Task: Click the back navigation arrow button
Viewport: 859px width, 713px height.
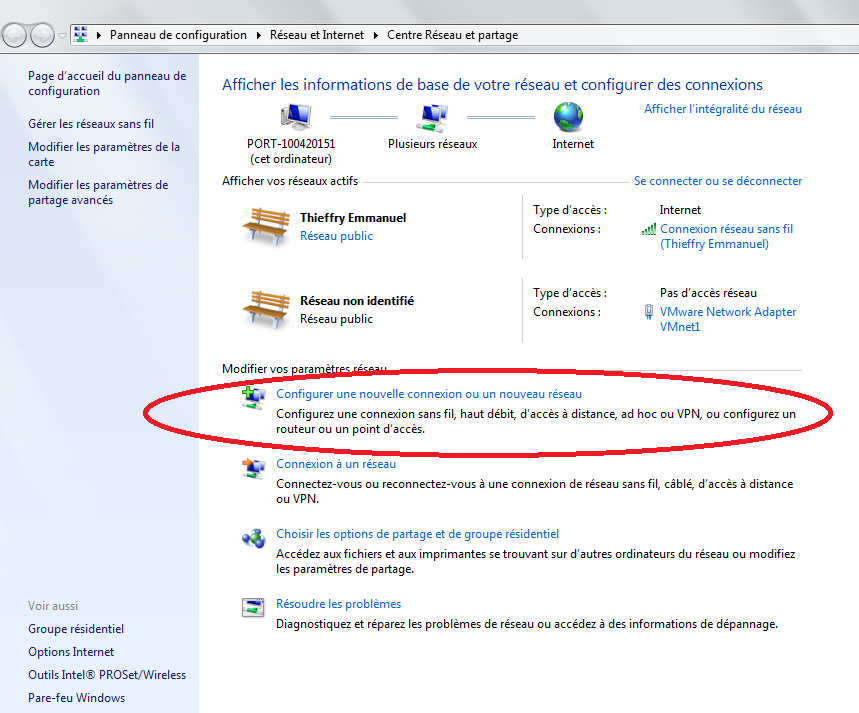Action: tap(16, 35)
